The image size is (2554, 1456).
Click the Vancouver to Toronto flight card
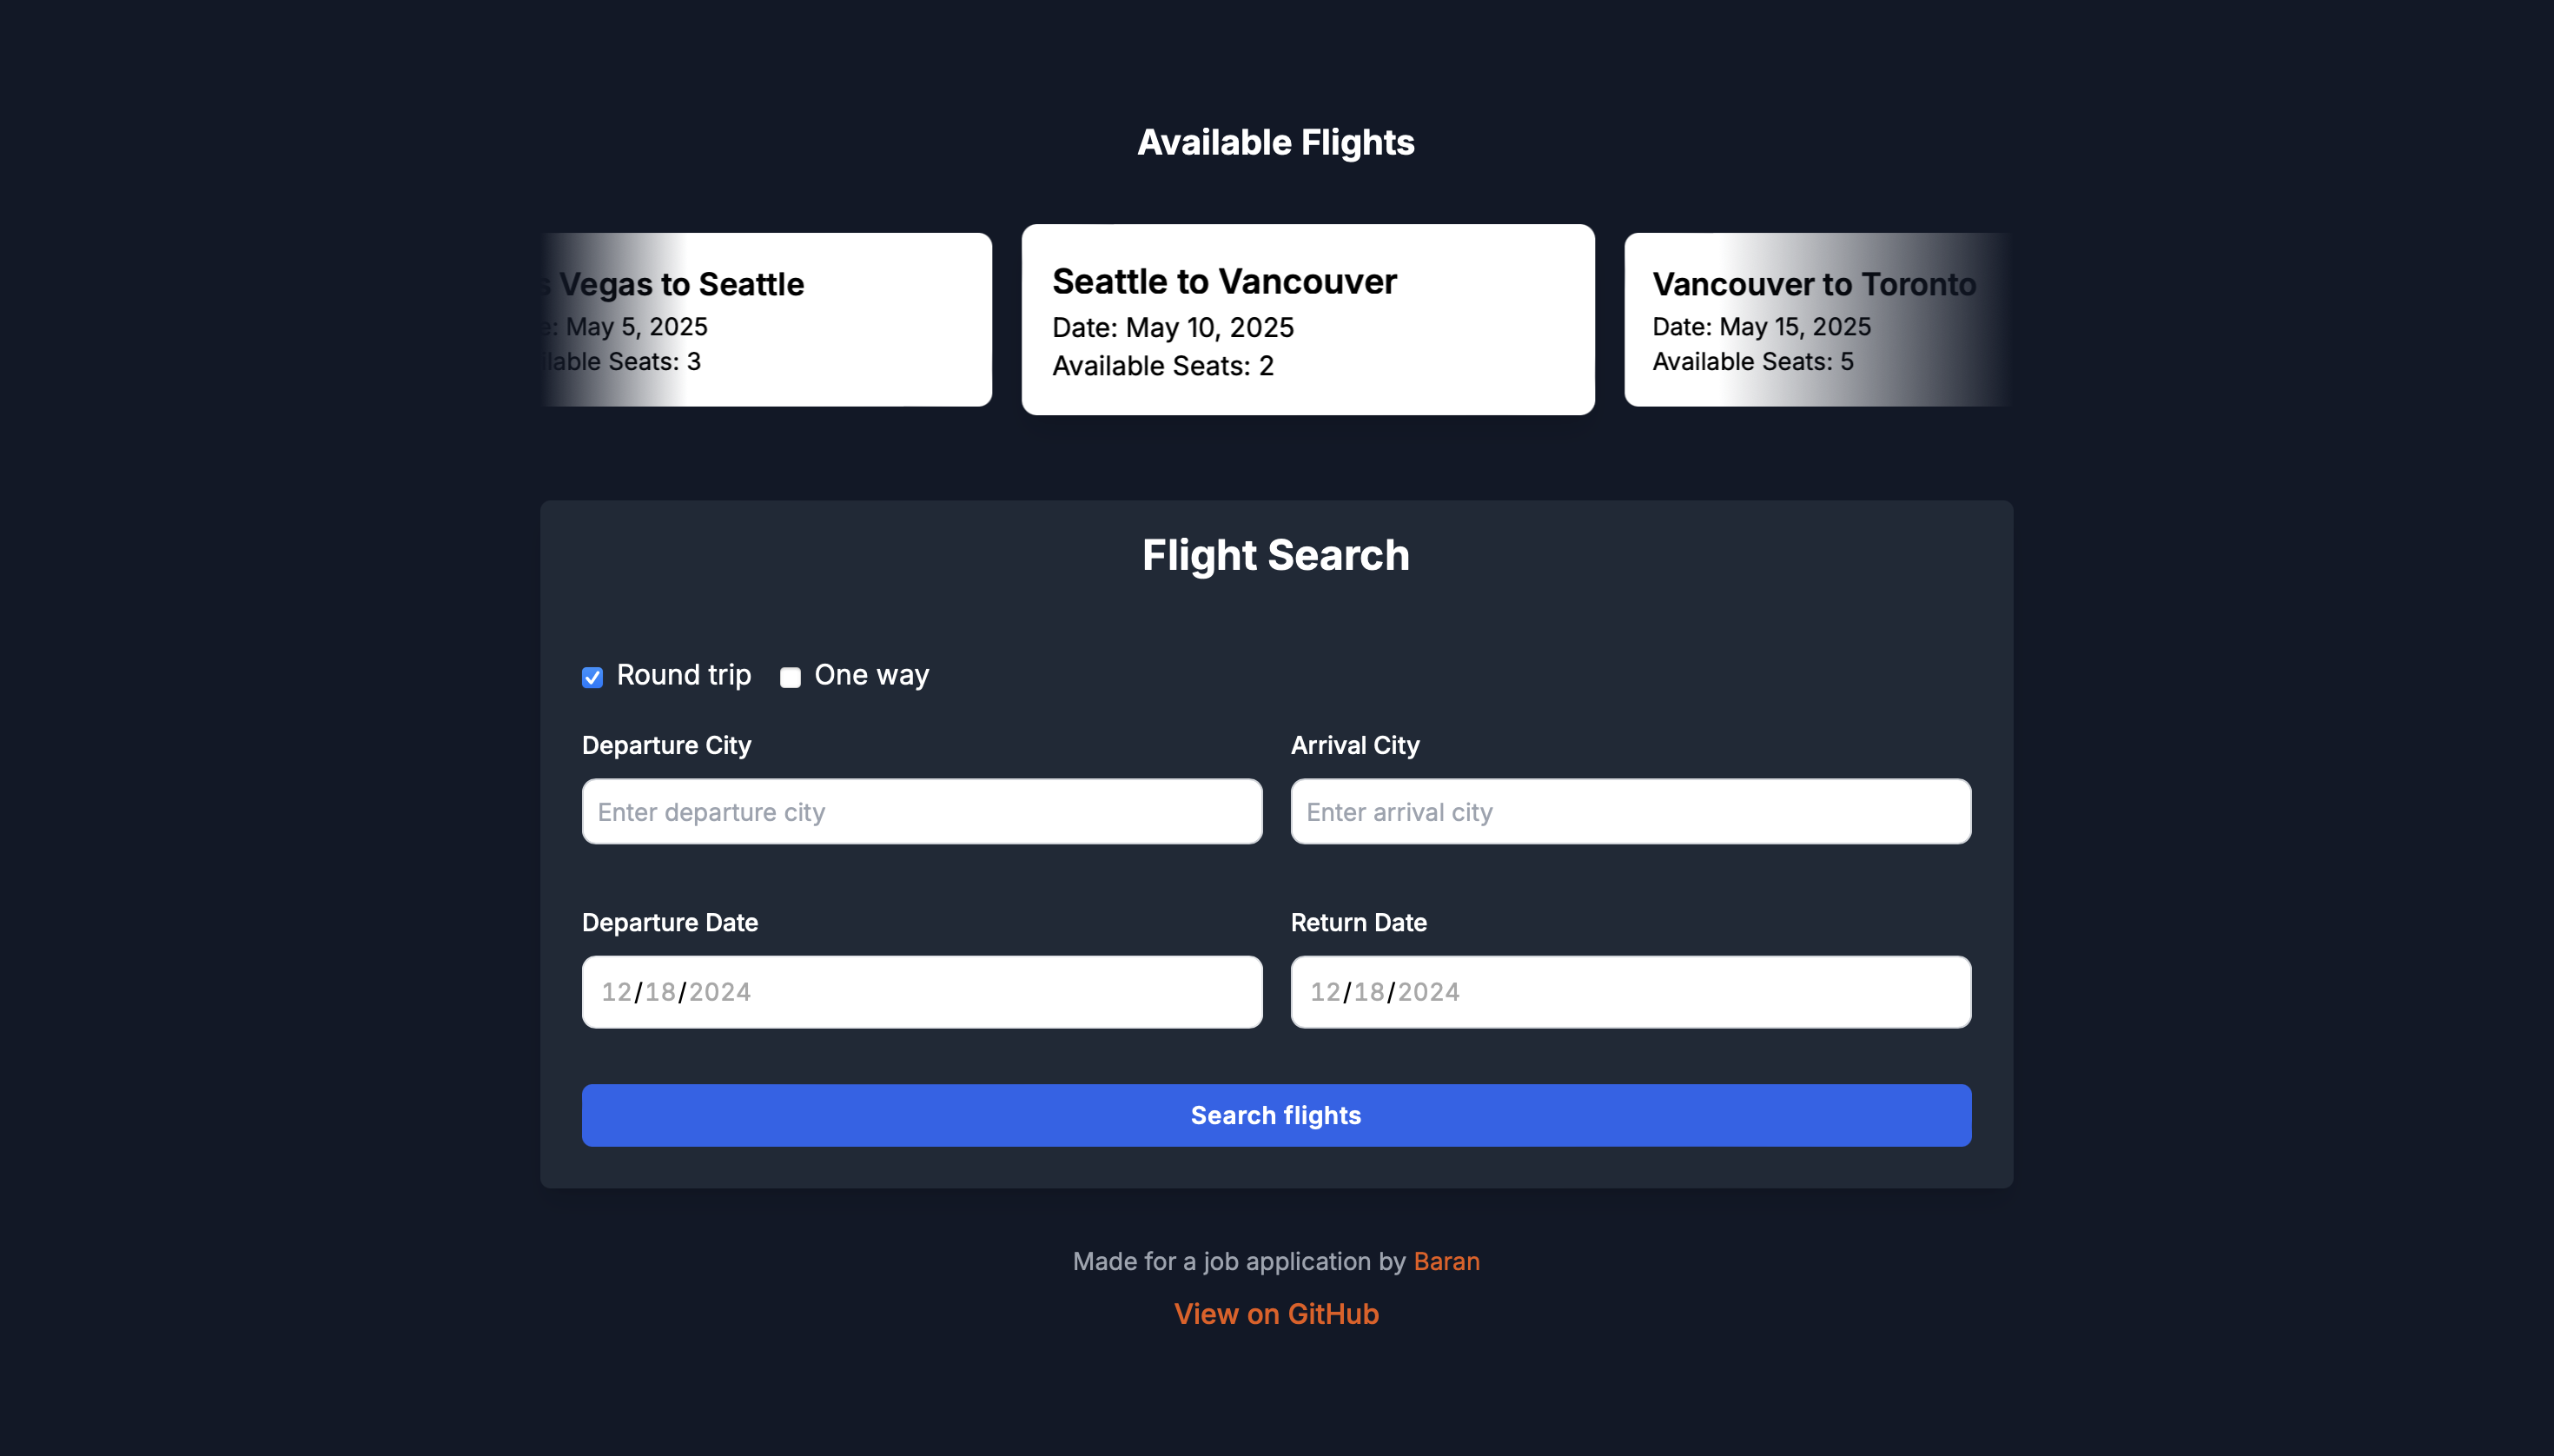pos(1814,323)
